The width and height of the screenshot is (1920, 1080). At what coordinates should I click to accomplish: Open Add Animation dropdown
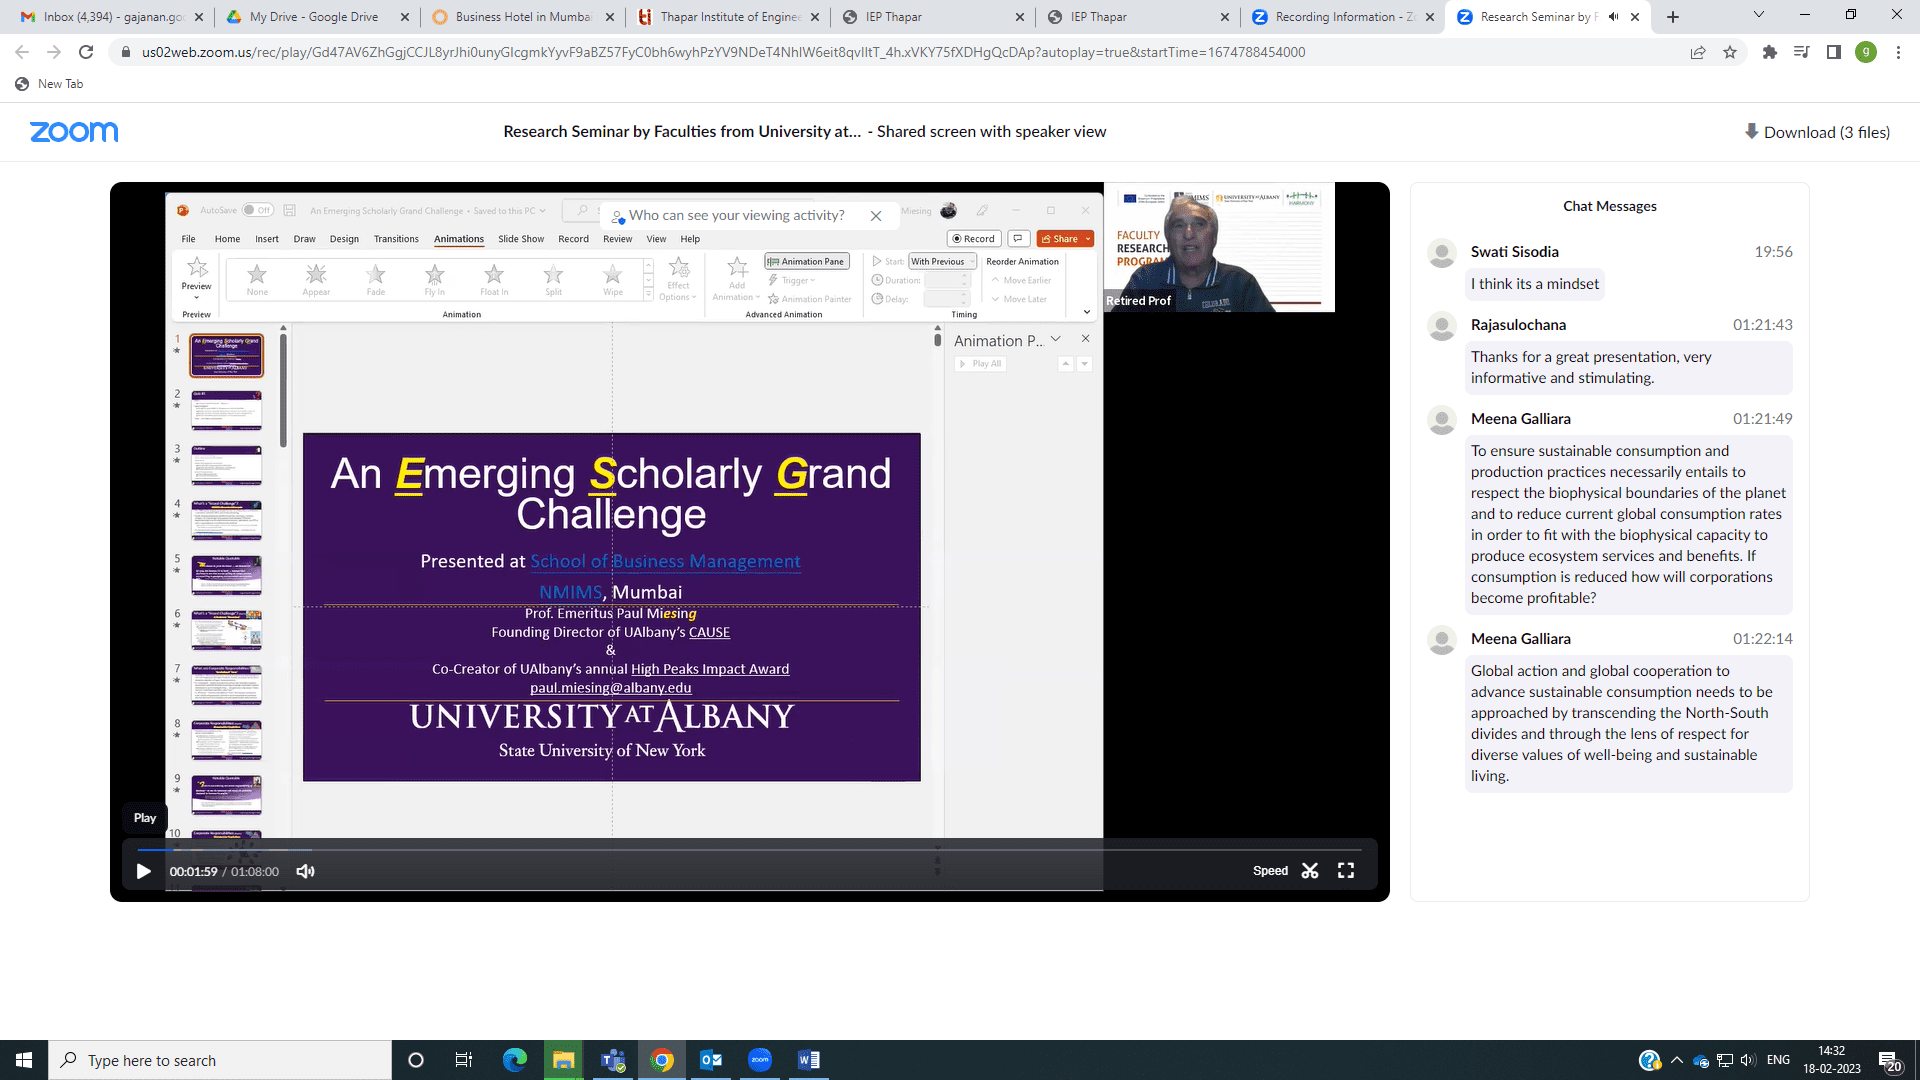point(737,279)
